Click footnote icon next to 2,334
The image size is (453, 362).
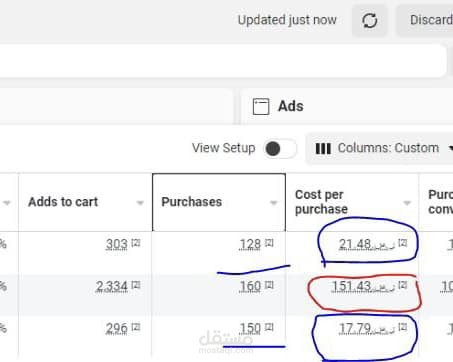136,285
